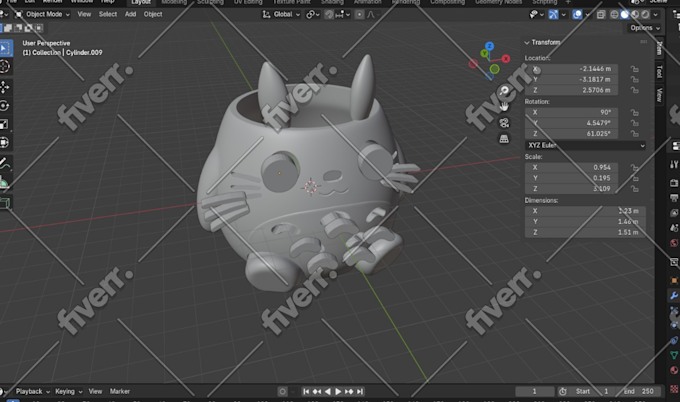This screenshot has height=402, width=680.
Task: Click the green Y axis gizmo
Action: click(x=484, y=54)
